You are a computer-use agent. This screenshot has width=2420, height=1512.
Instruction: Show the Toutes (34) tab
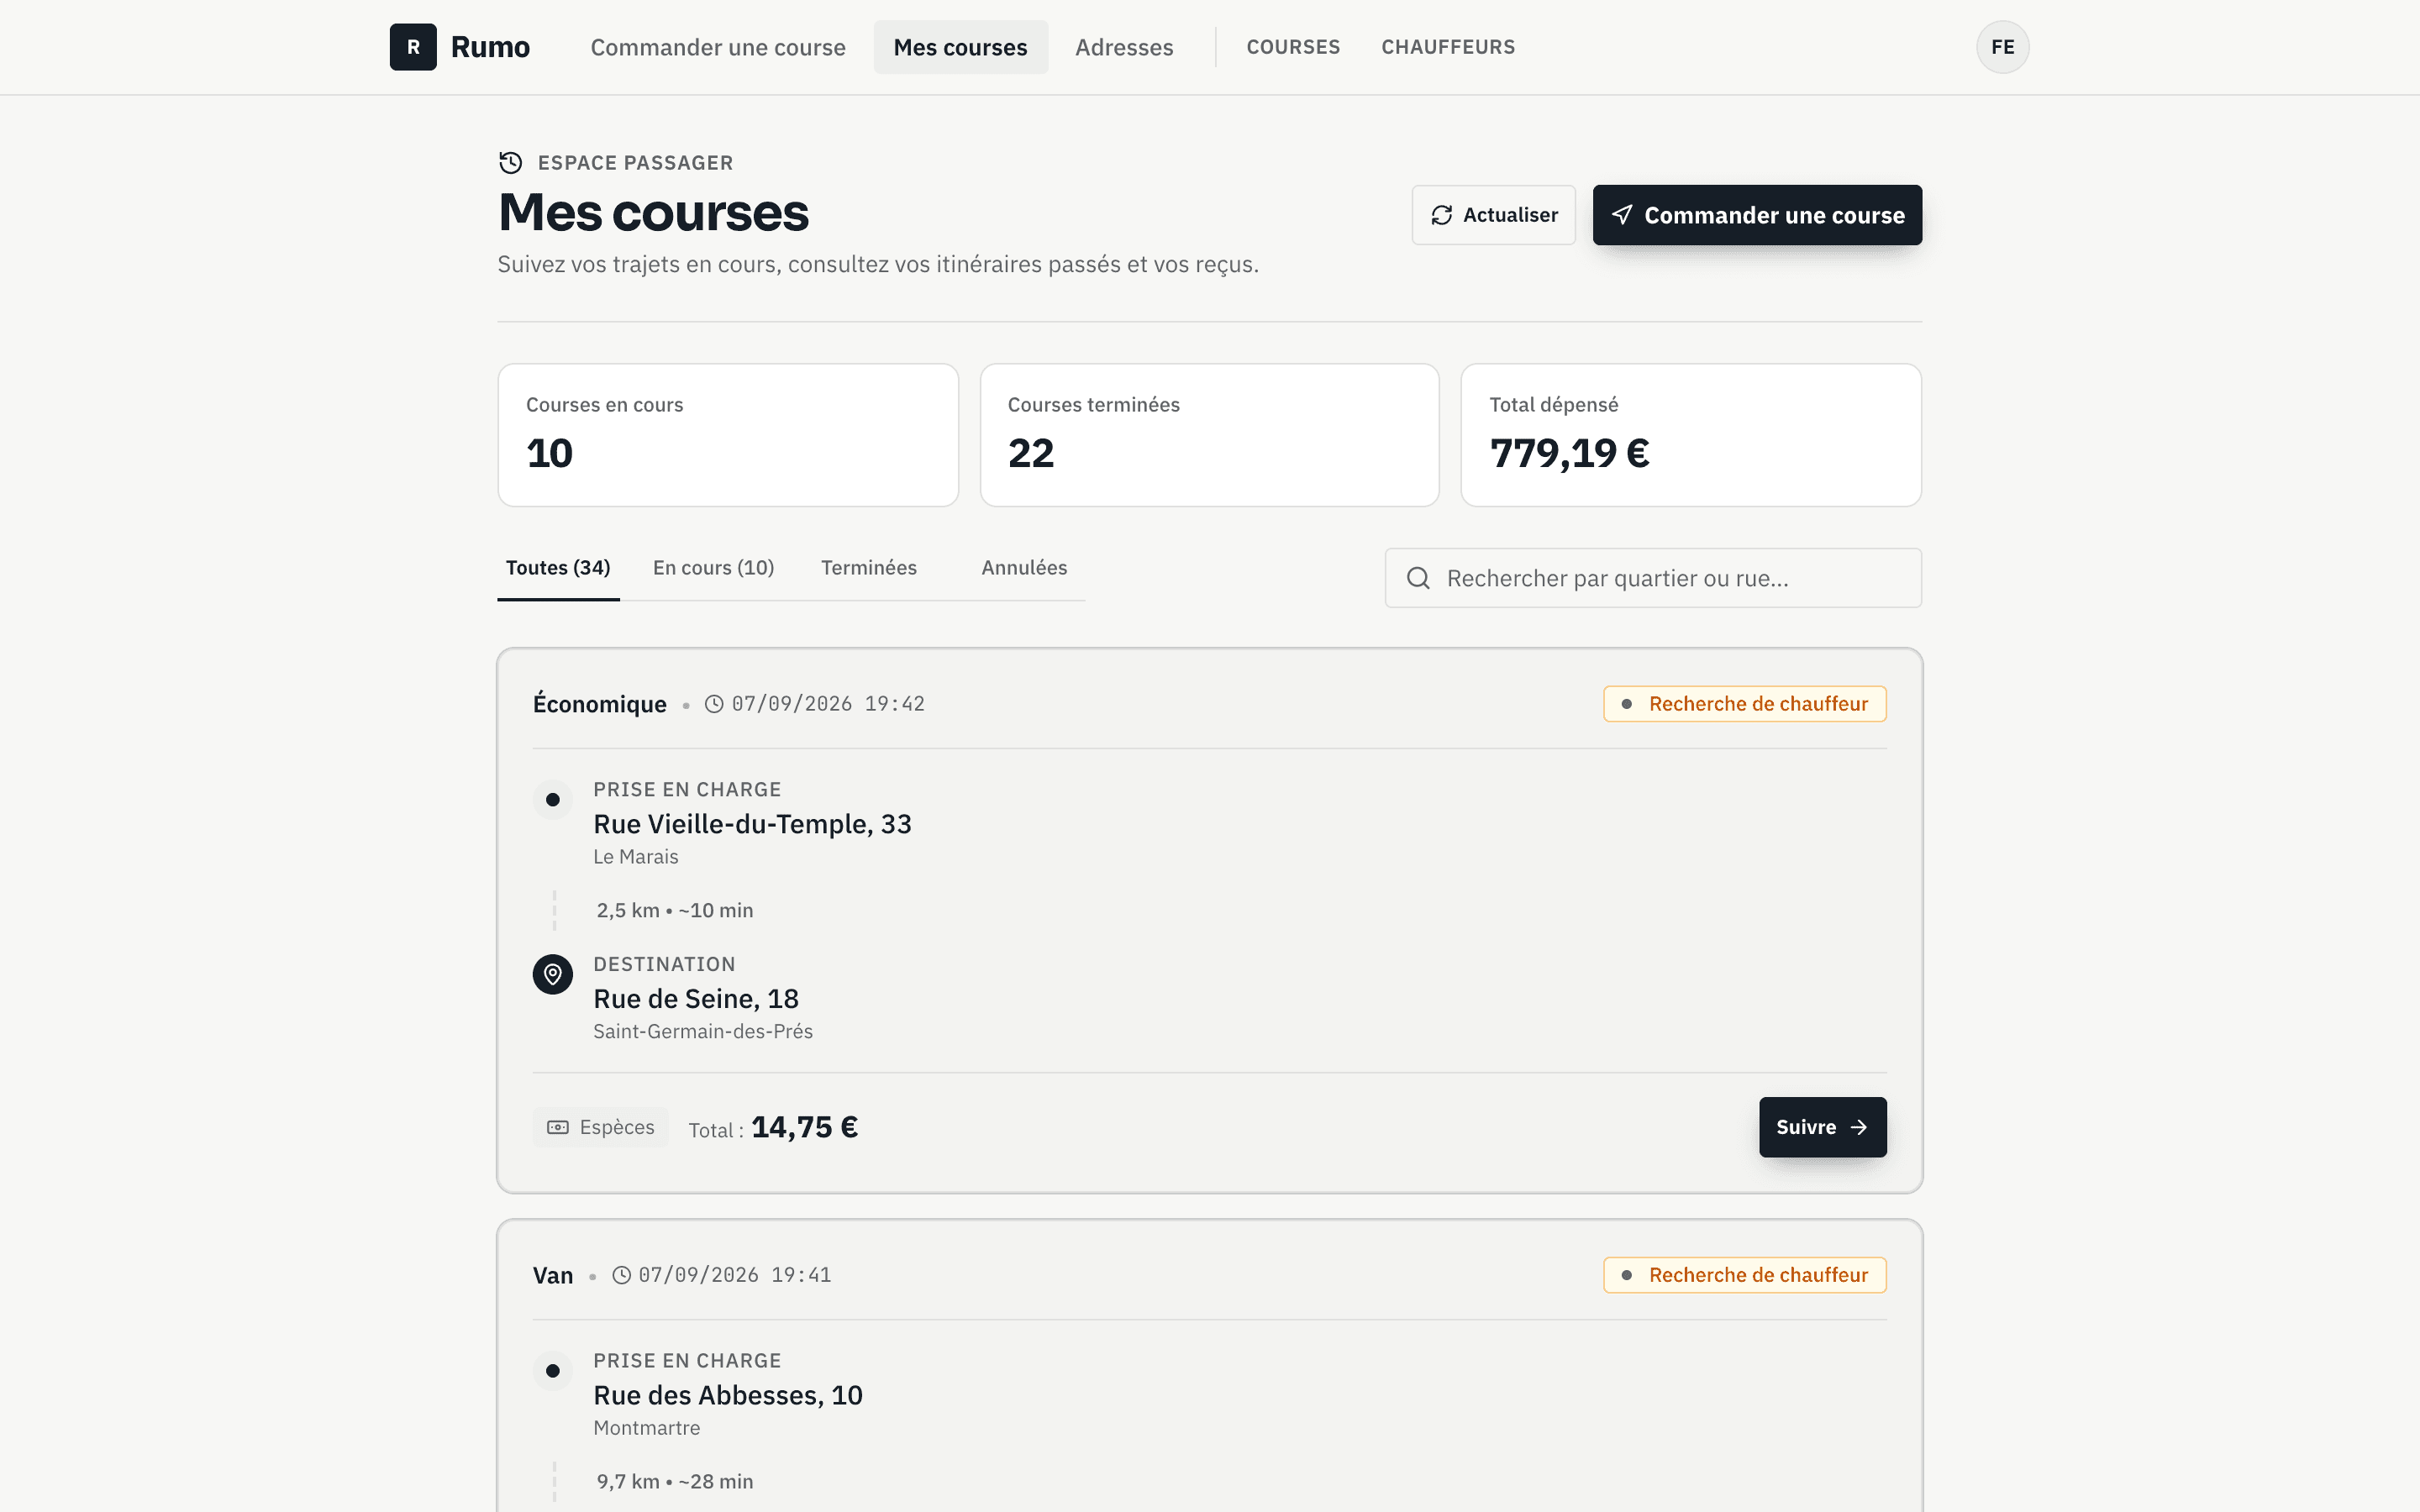(x=558, y=568)
